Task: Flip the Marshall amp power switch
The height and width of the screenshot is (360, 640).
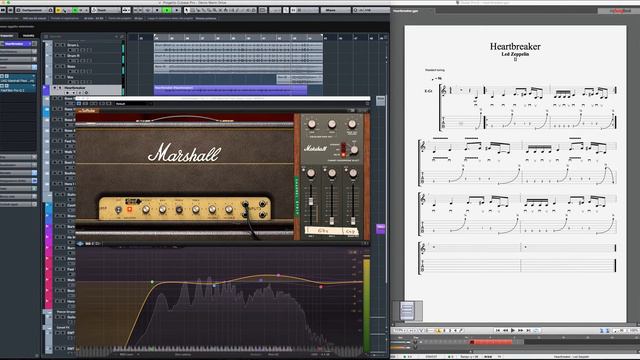Action: click(x=118, y=209)
